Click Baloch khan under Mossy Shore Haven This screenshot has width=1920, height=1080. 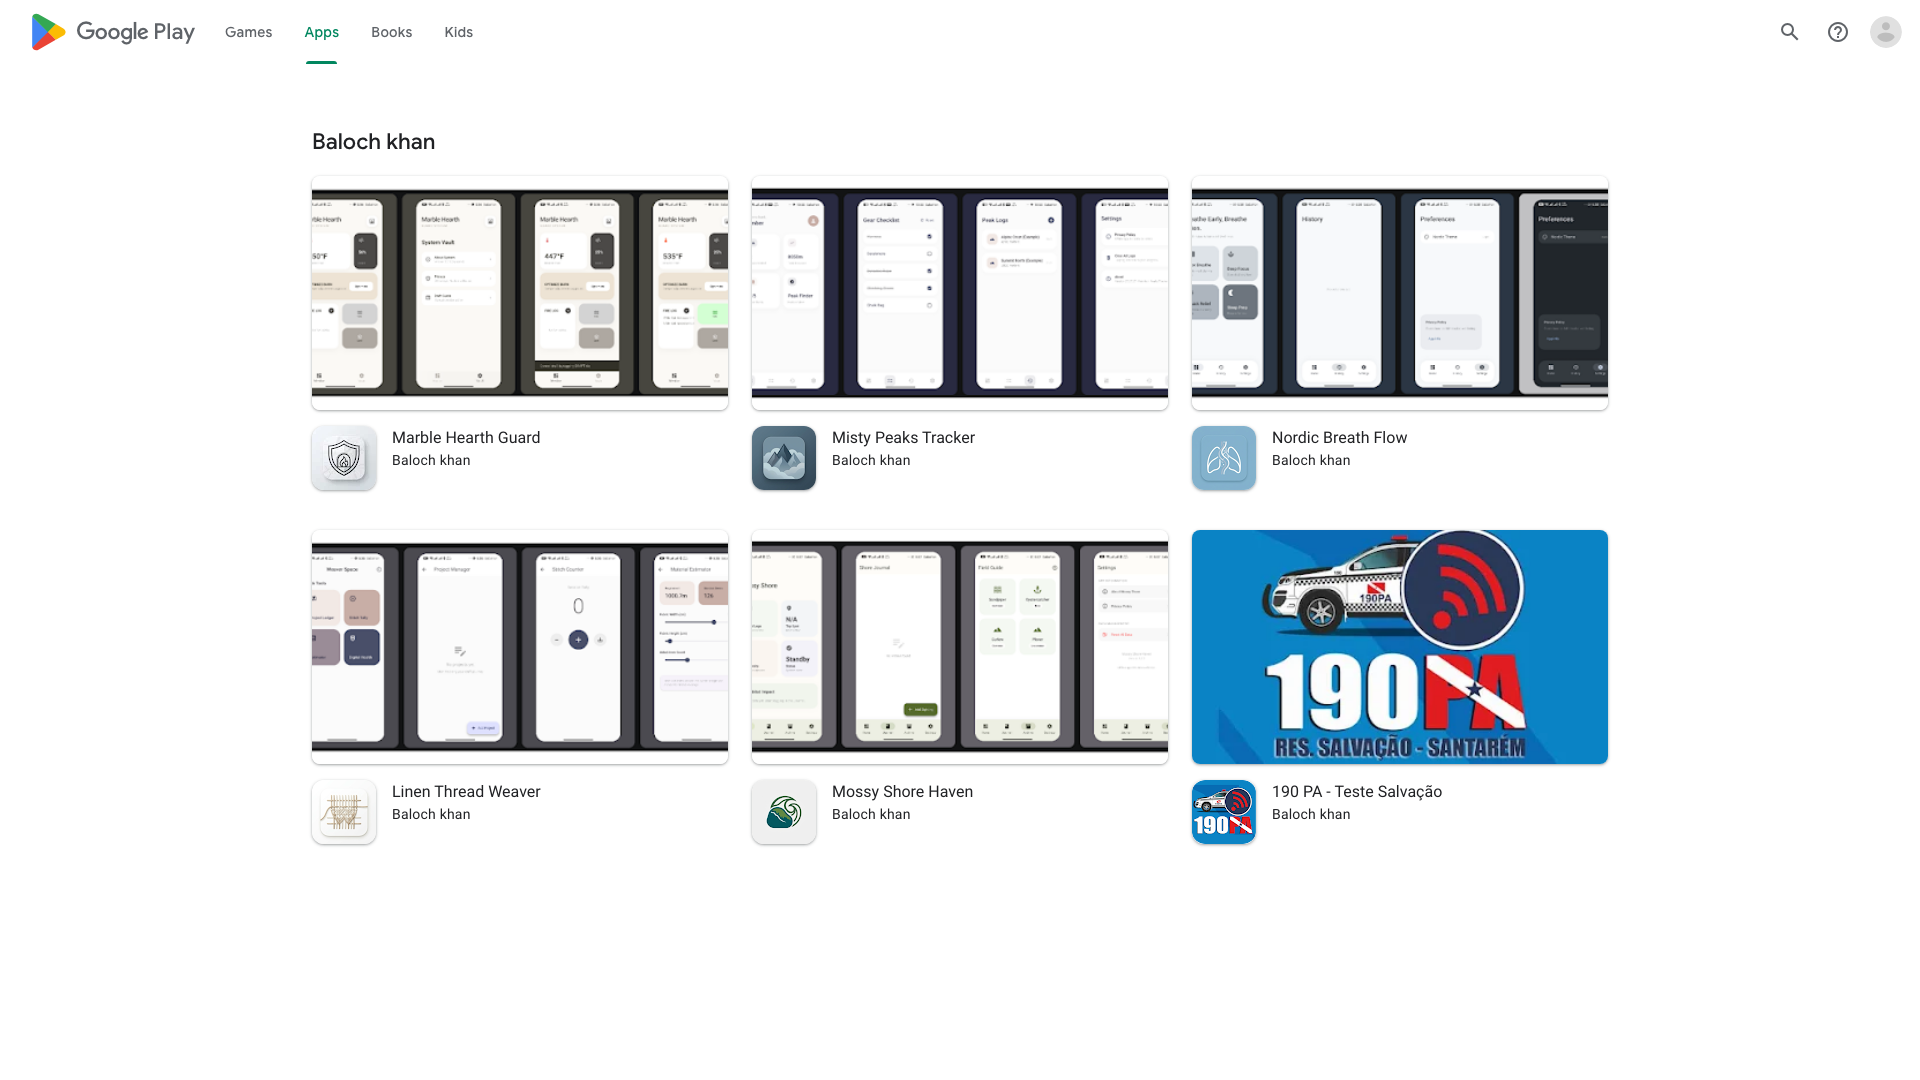click(871, 814)
